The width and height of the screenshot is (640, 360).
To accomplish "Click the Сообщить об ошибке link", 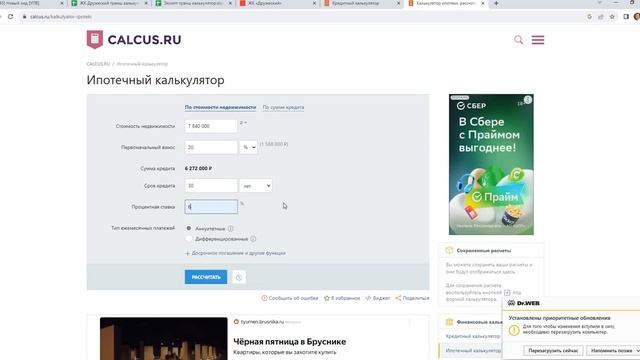I will click(290, 298).
